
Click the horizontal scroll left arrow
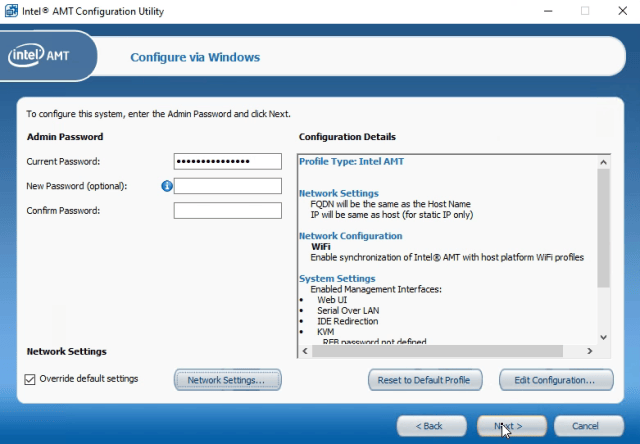(305, 351)
